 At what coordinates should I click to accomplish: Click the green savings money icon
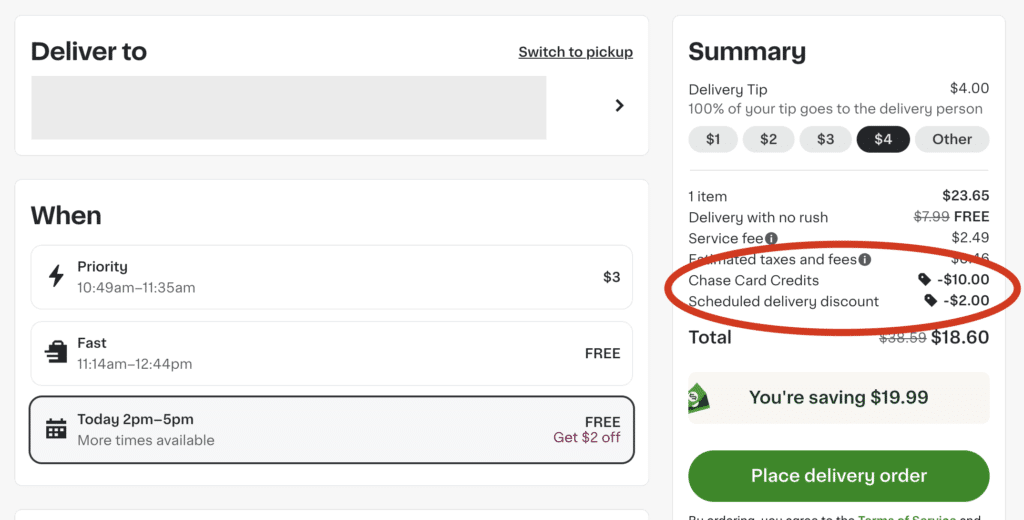(x=699, y=398)
